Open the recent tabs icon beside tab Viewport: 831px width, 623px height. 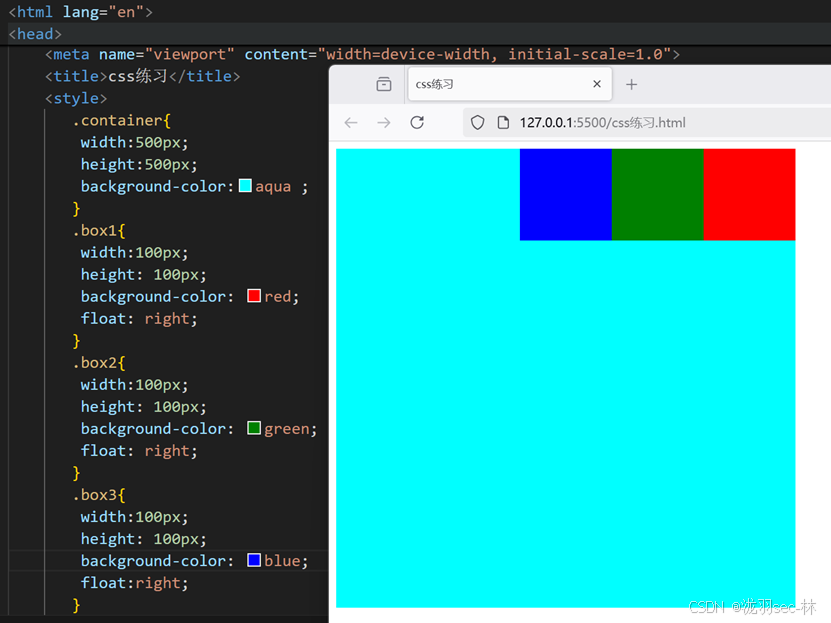[384, 84]
